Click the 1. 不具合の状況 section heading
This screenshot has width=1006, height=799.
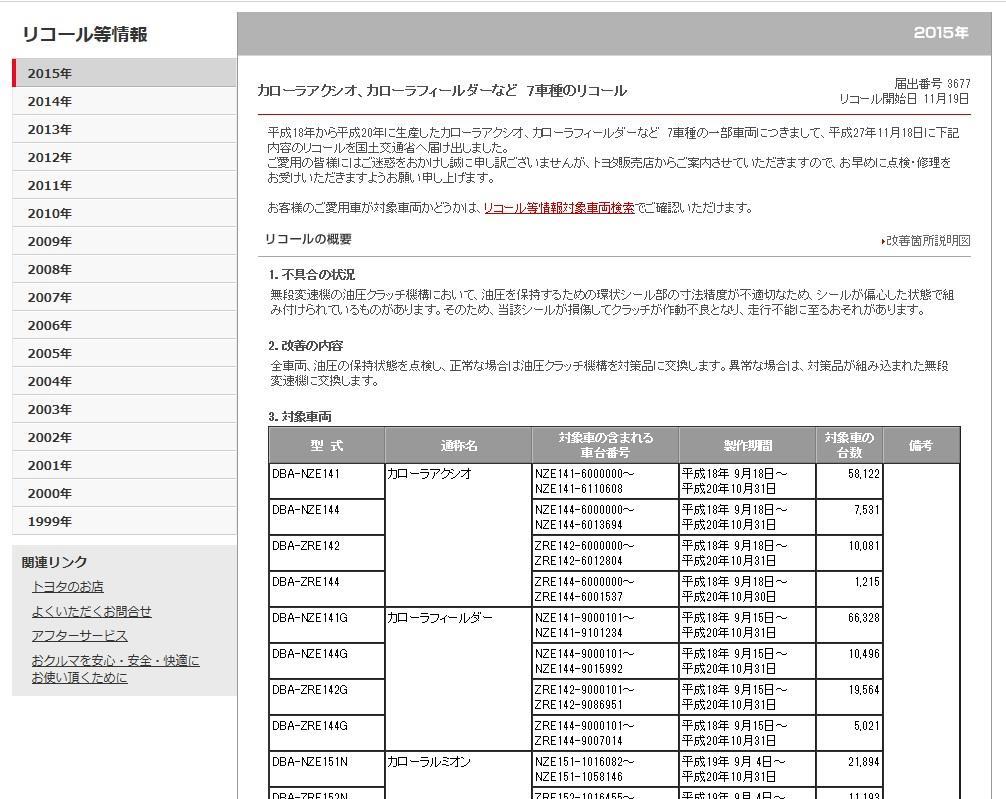tap(312, 275)
